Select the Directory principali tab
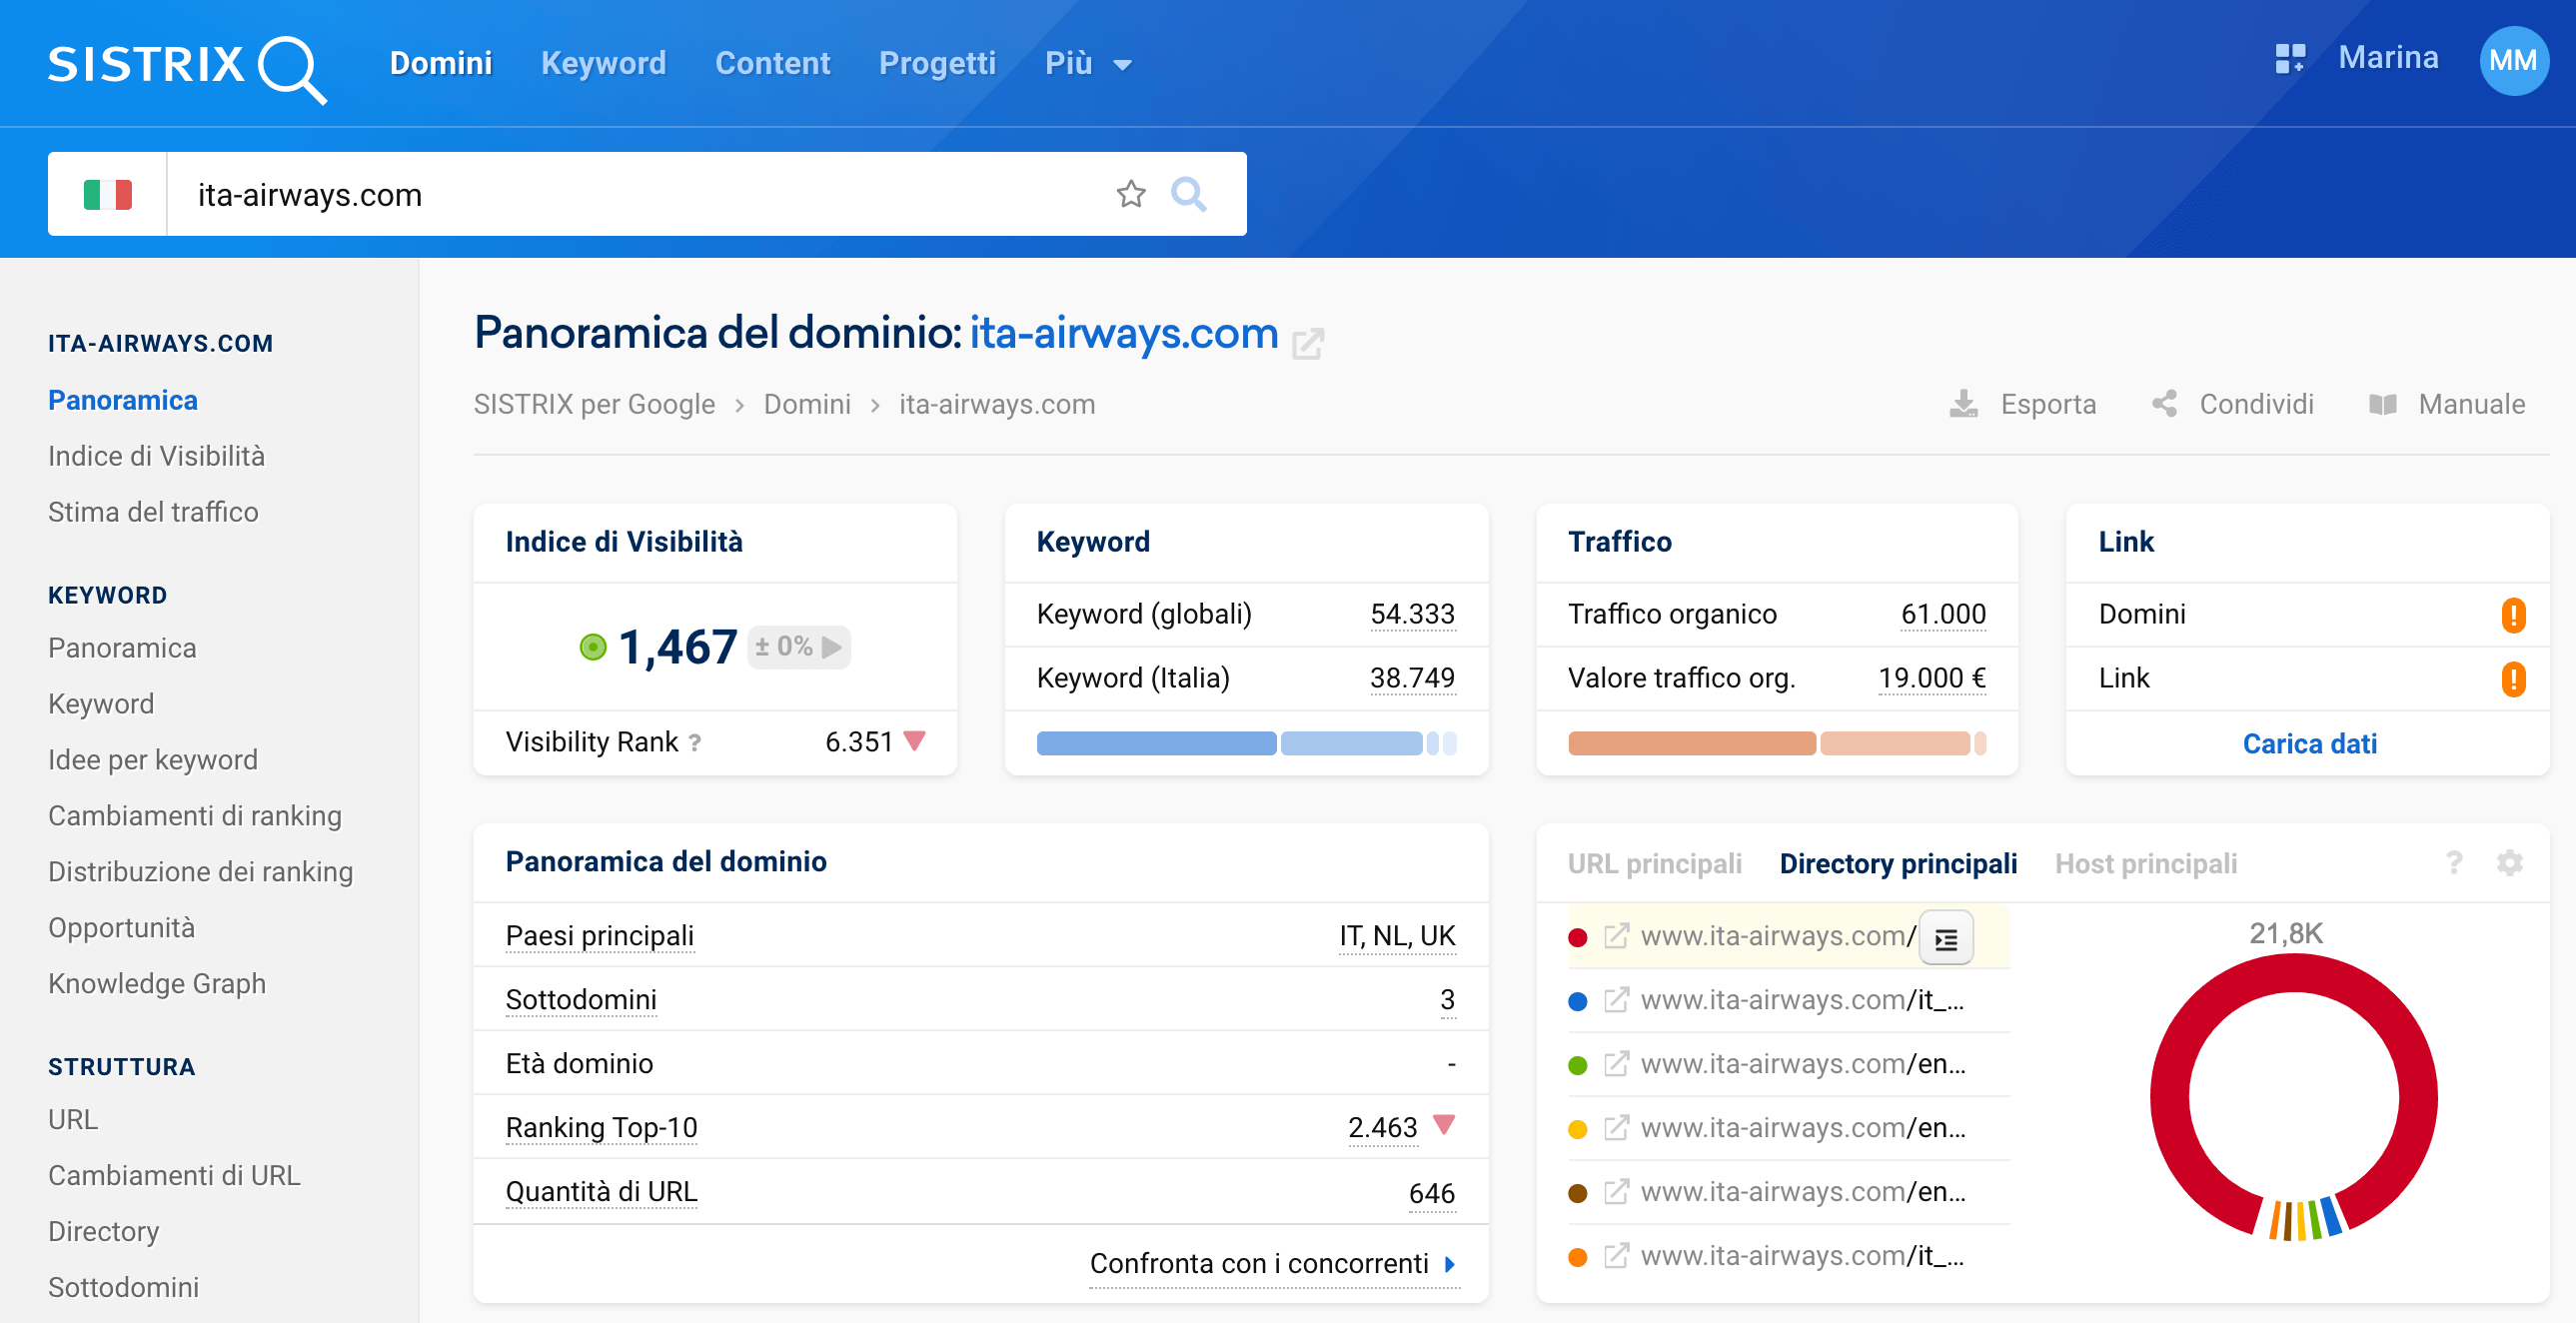This screenshot has height=1323, width=2576. 1902,864
